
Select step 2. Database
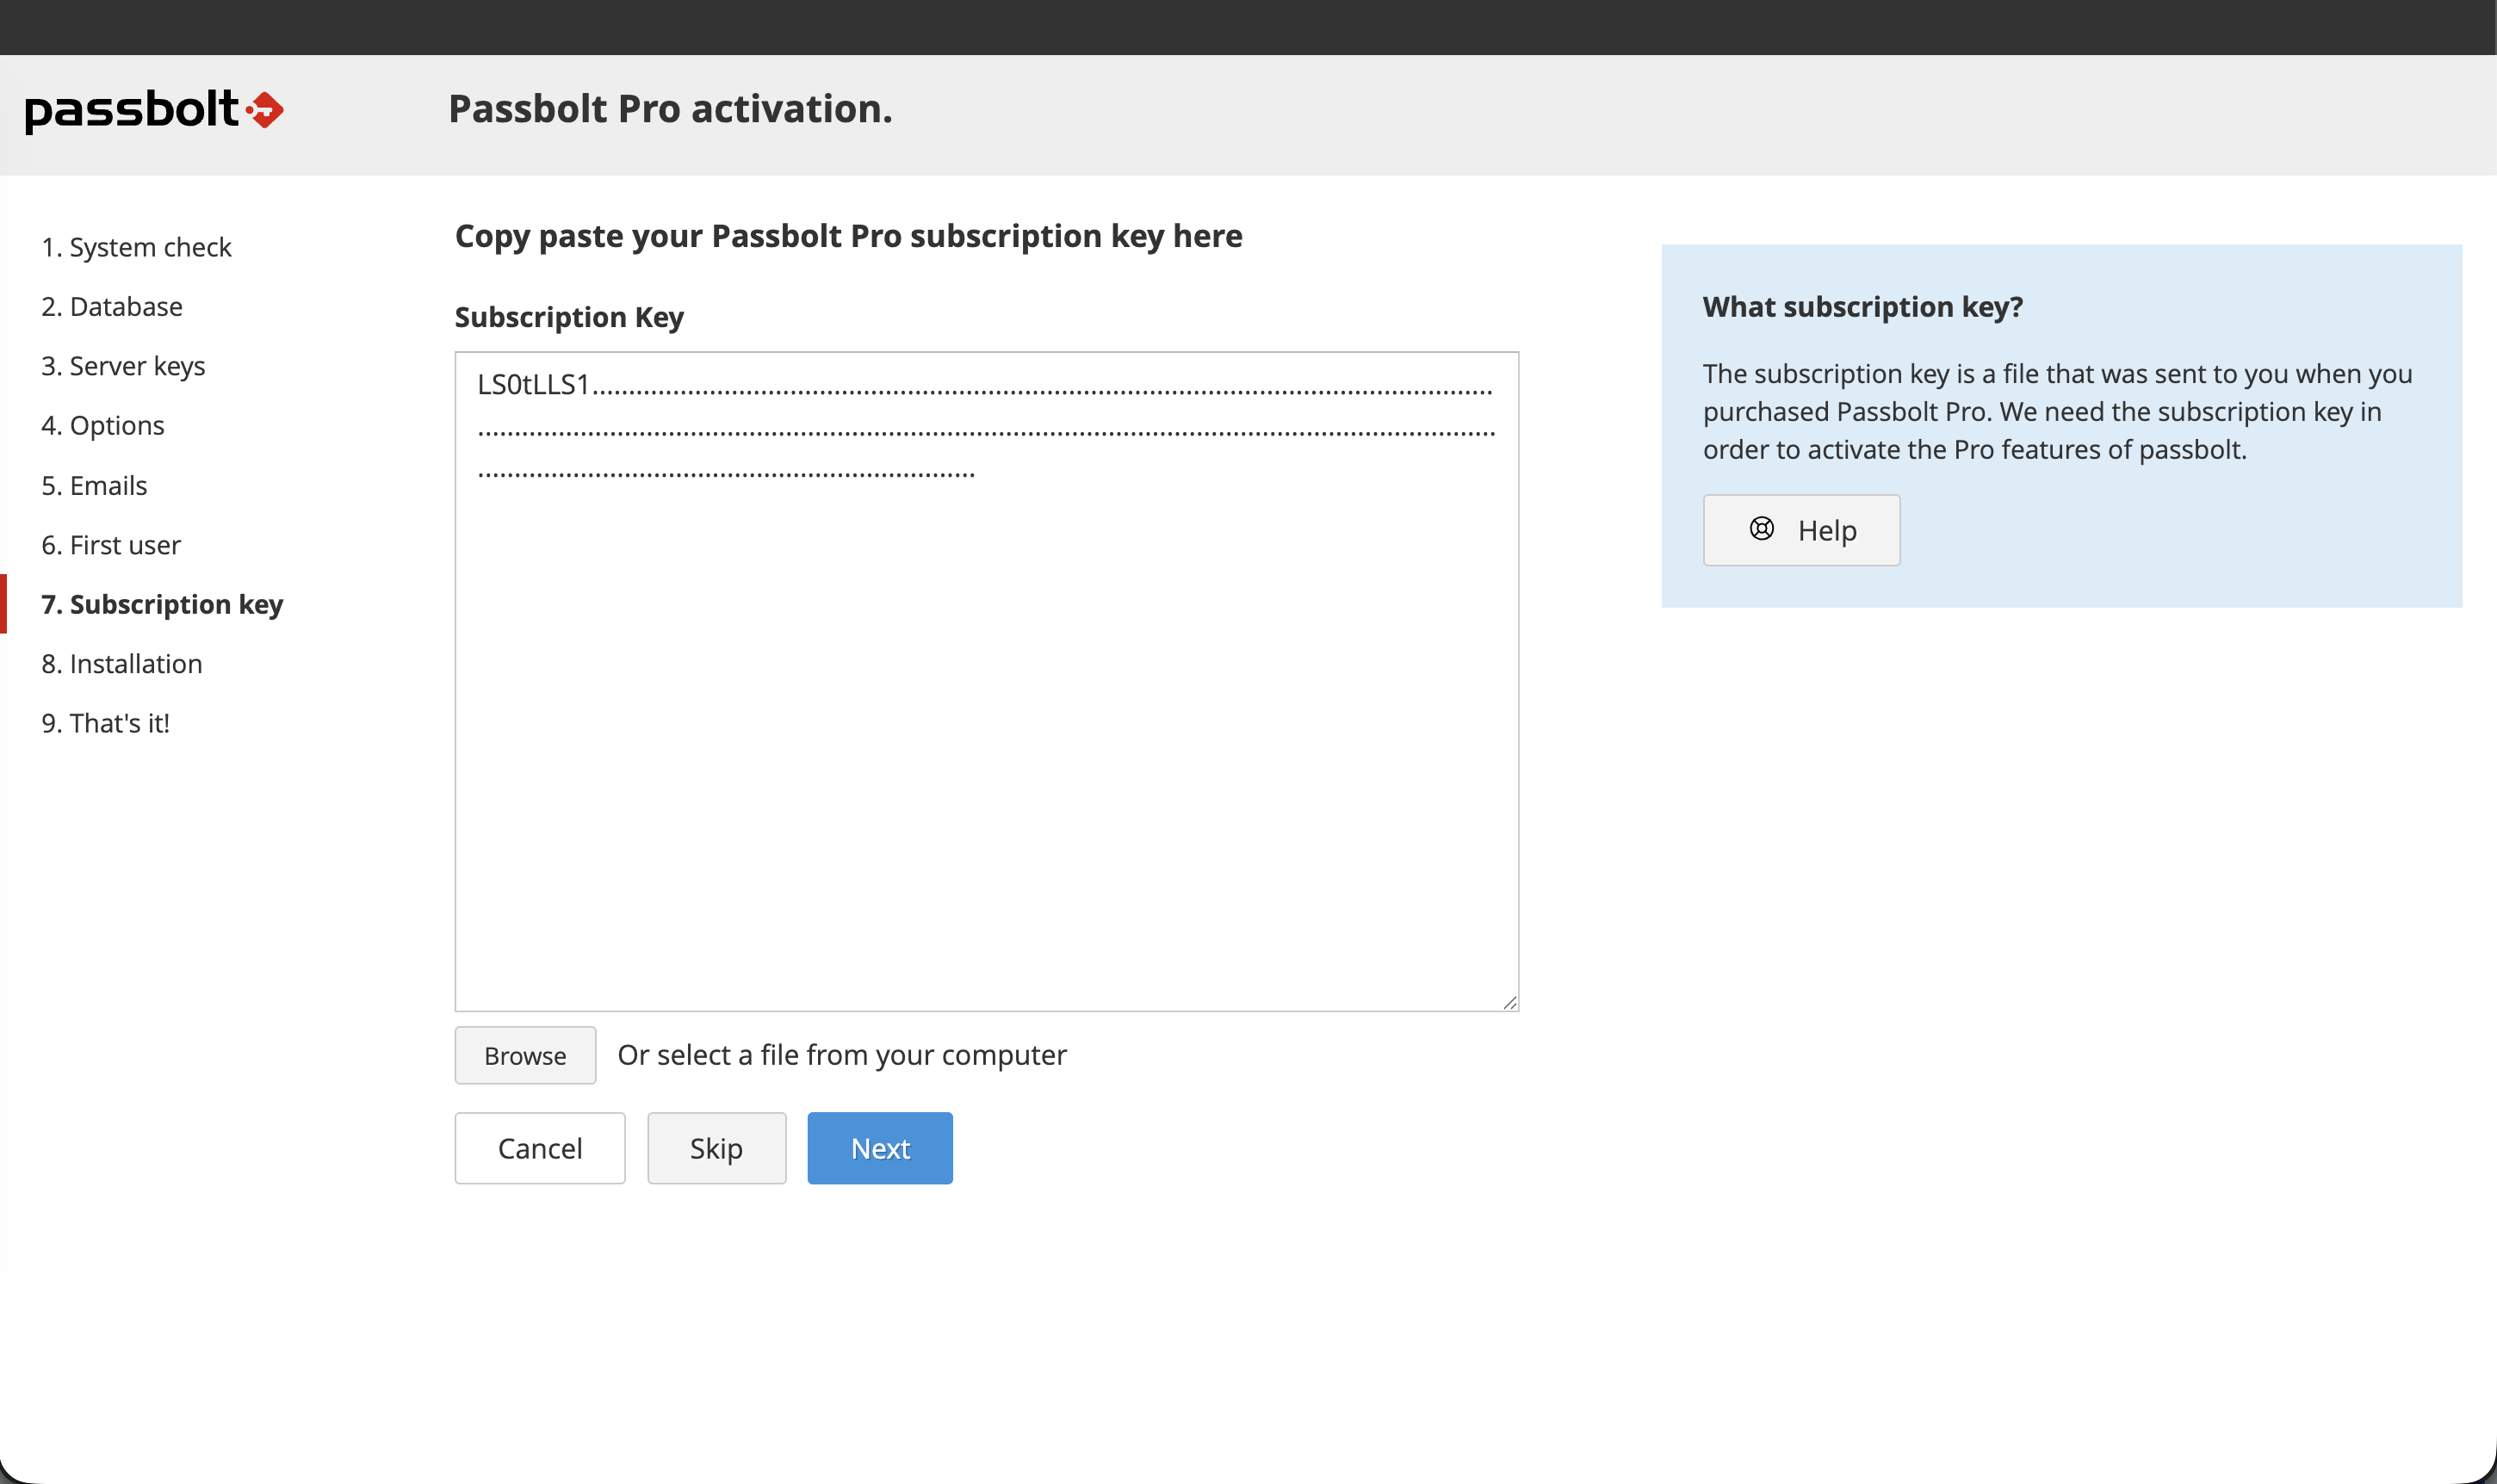[112, 306]
